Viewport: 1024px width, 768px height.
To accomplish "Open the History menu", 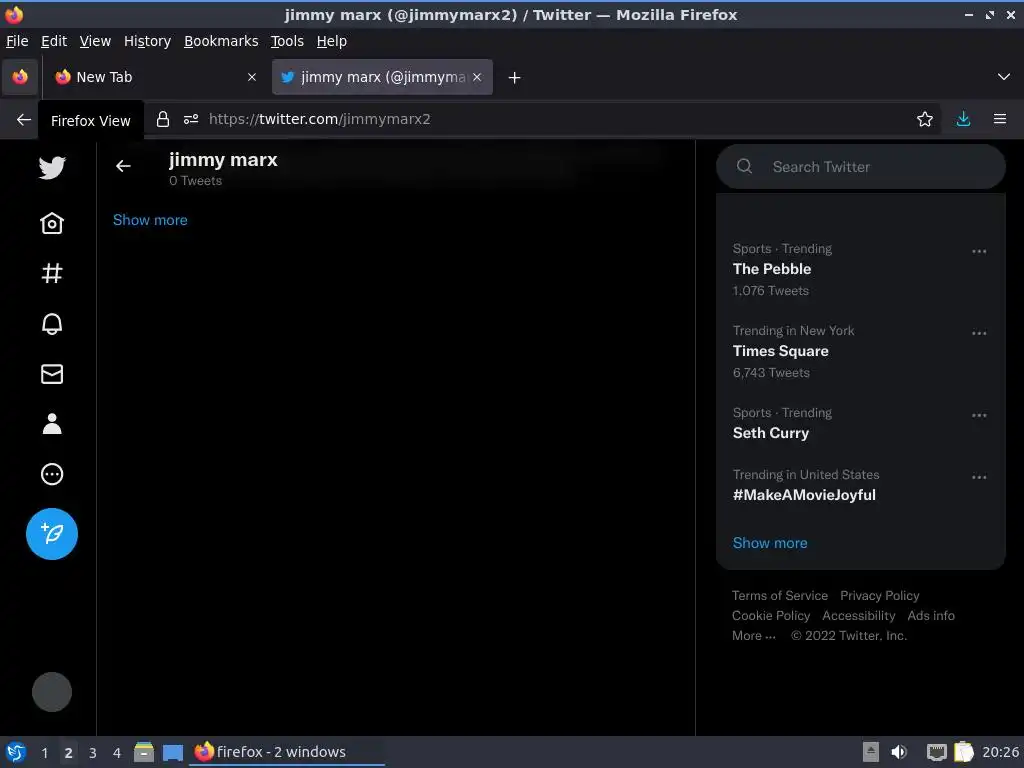I will coord(148,41).
